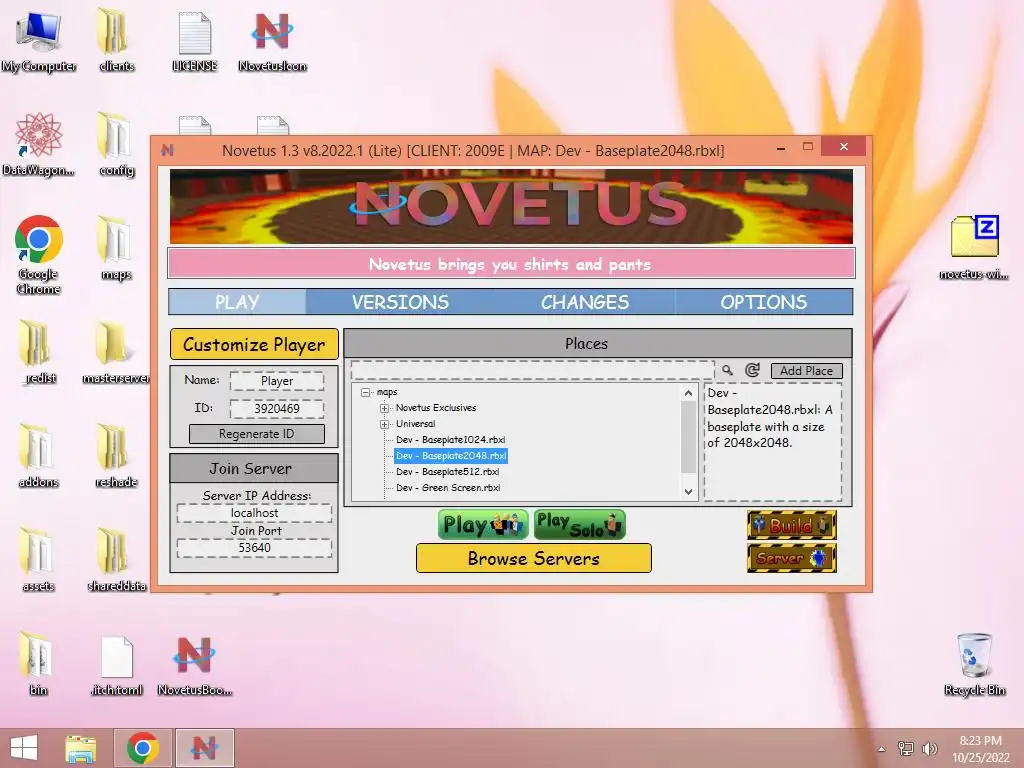Launch NovetusBootstrapper from desktop icon
This screenshot has height=768, width=1024.
[195, 664]
